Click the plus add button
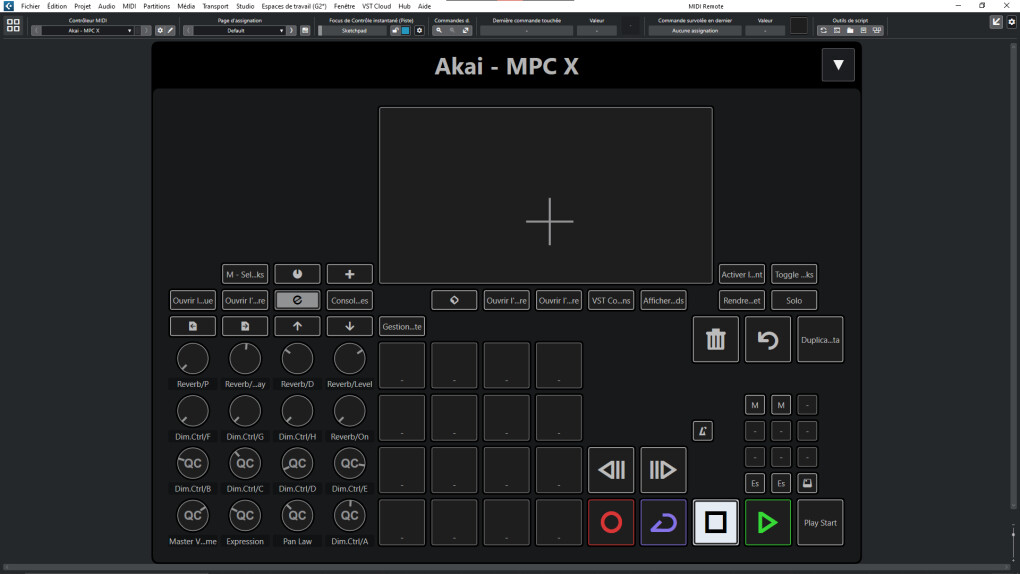This screenshot has height=574, width=1020. pyautogui.click(x=349, y=274)
